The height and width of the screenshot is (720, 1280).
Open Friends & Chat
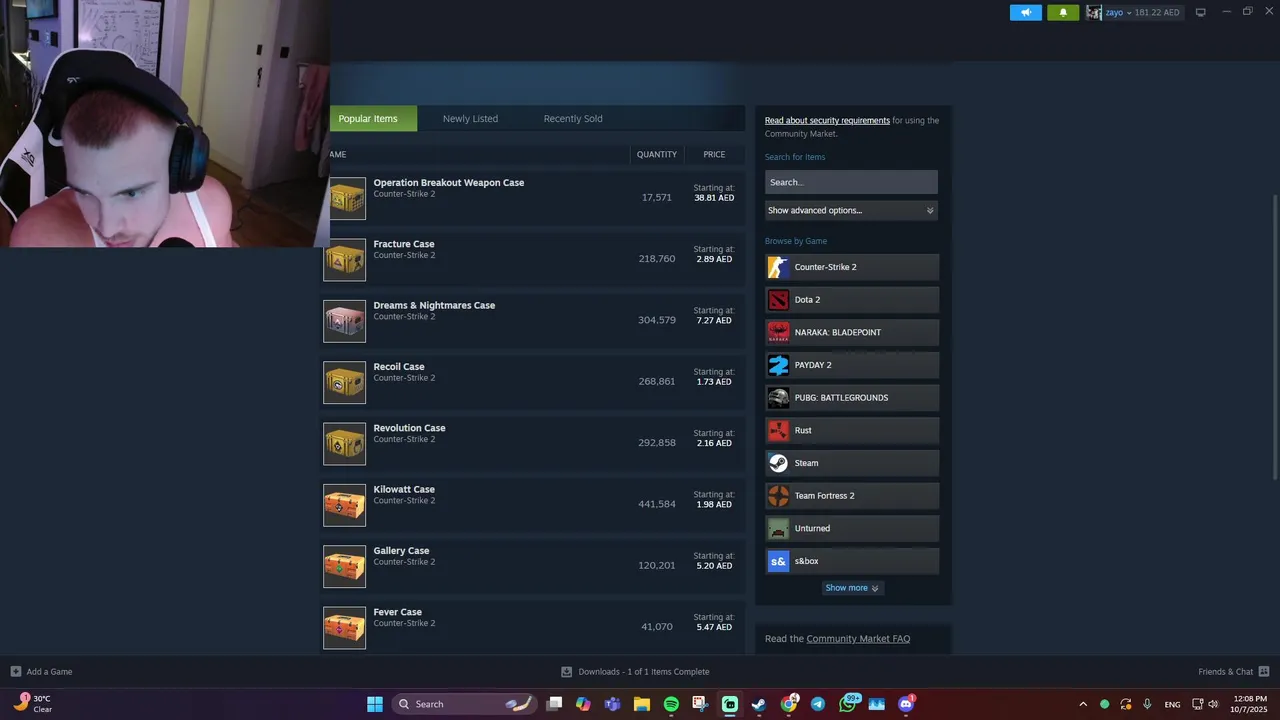[1233, 672]
